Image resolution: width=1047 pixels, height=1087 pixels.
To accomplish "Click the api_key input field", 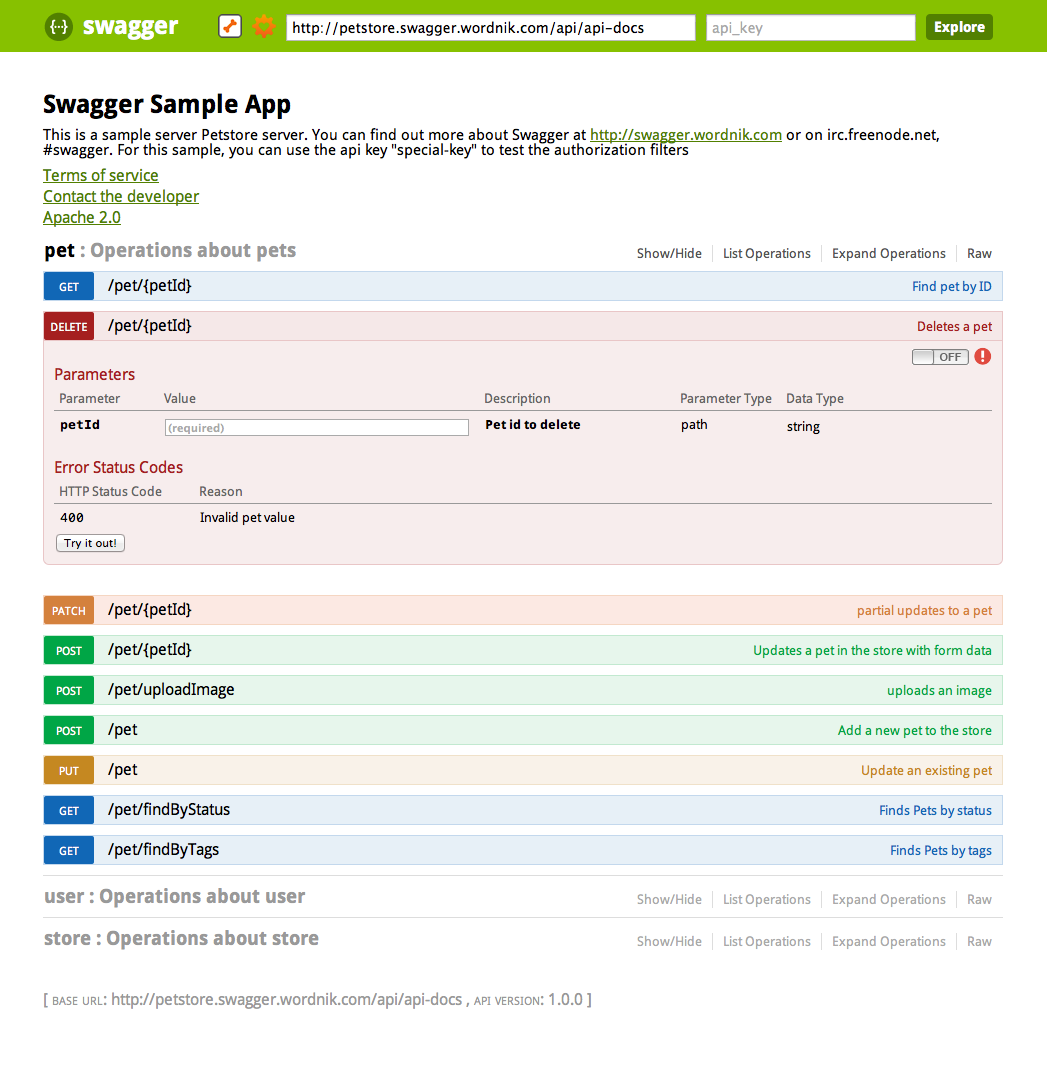I will coord(811,28).
